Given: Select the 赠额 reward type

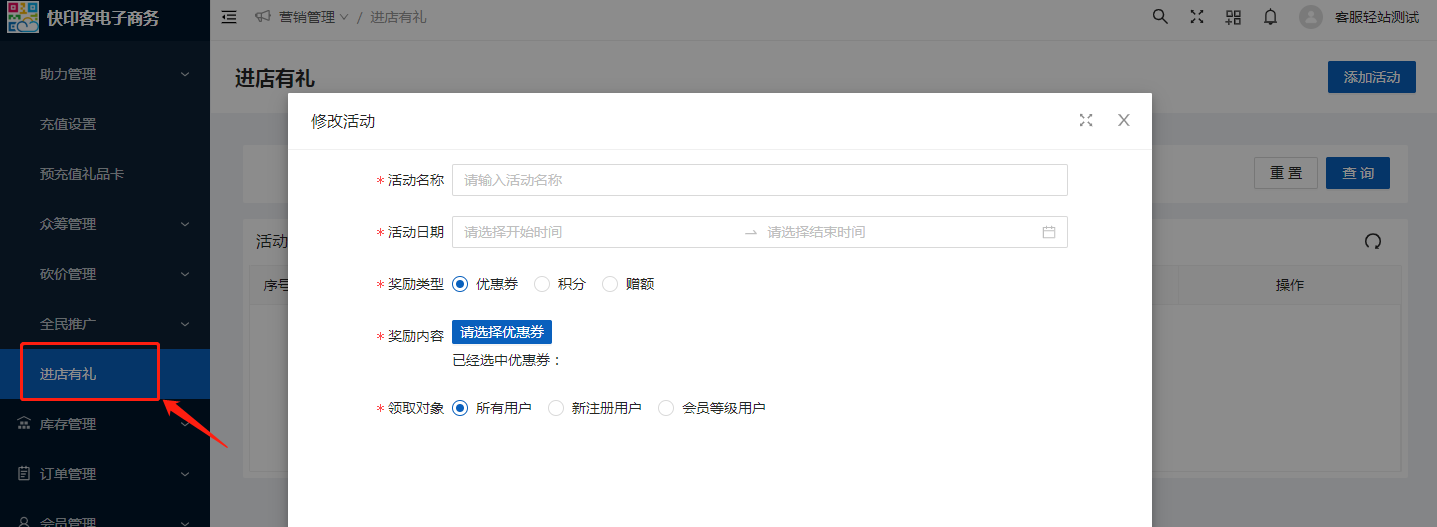Looking at the screenshot, I should pos(610,284).
